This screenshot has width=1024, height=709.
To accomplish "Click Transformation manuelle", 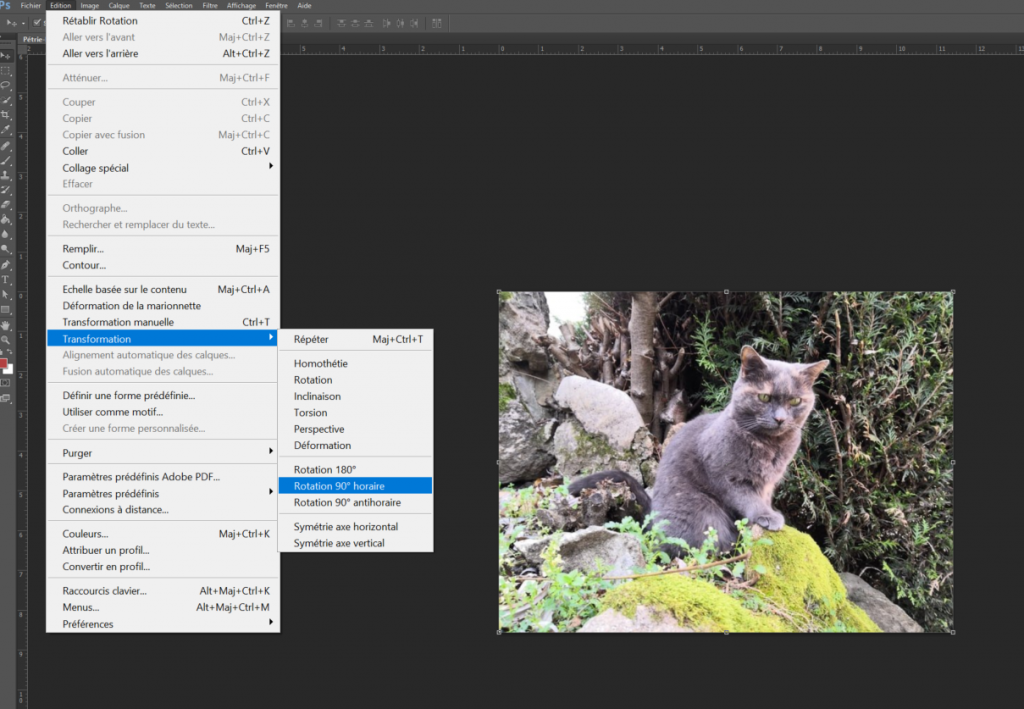I will click(163, 322).
